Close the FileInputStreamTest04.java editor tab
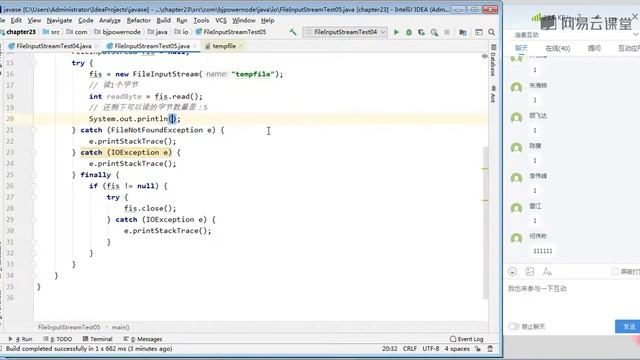 (96, 46)
